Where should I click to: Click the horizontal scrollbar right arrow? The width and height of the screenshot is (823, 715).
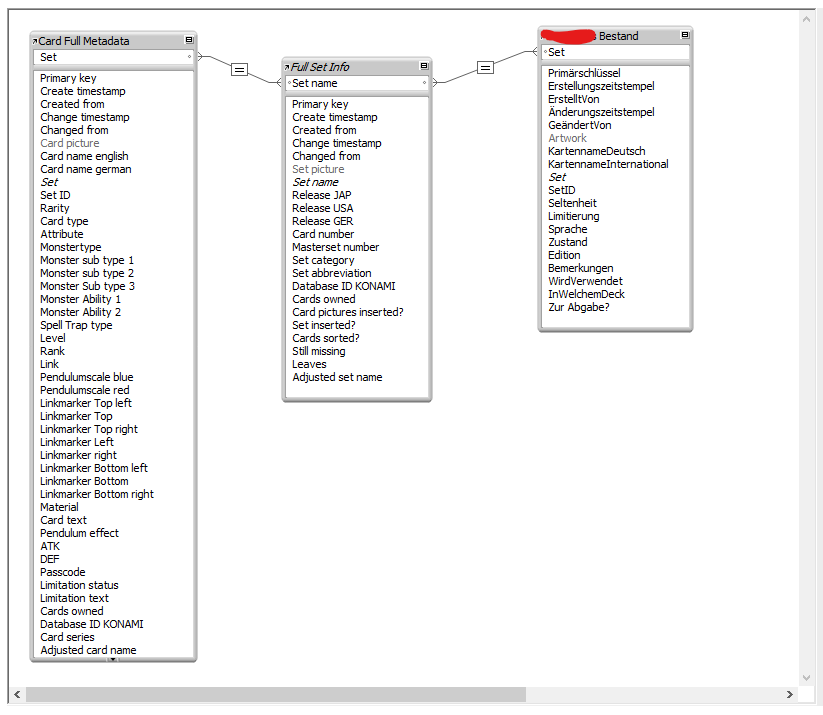coord(789,695)
